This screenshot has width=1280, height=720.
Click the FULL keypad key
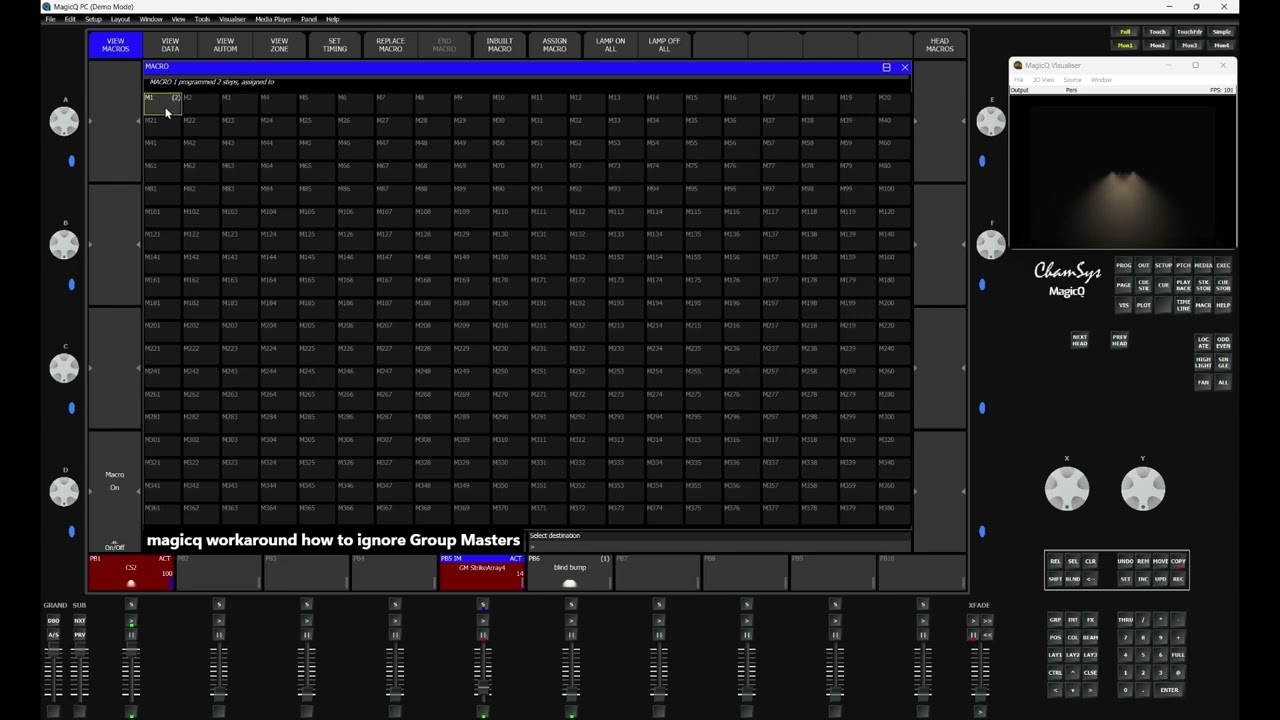pos(1178,655)
